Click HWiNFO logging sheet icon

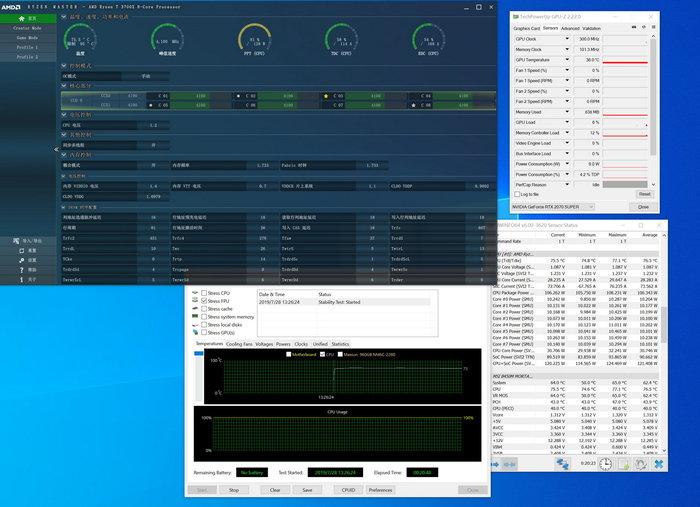coord(623,464)
